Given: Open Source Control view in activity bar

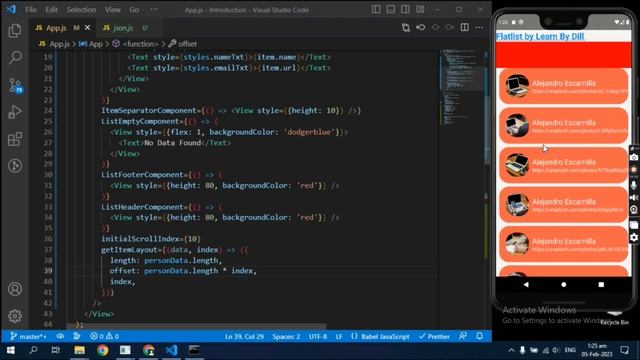Looking at the screenshot, I should coord(15,85).
